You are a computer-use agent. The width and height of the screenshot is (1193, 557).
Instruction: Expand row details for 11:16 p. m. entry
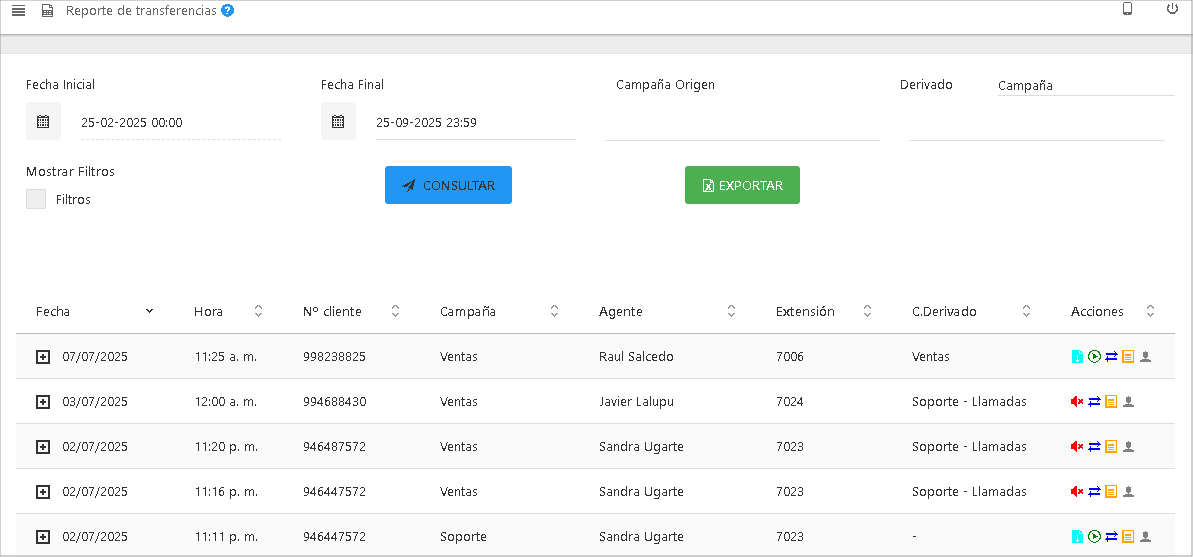[x=43, y=492]
